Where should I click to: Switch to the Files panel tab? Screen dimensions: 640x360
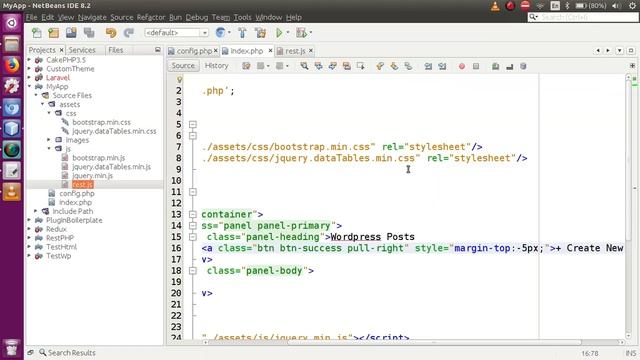click(116, 50)
